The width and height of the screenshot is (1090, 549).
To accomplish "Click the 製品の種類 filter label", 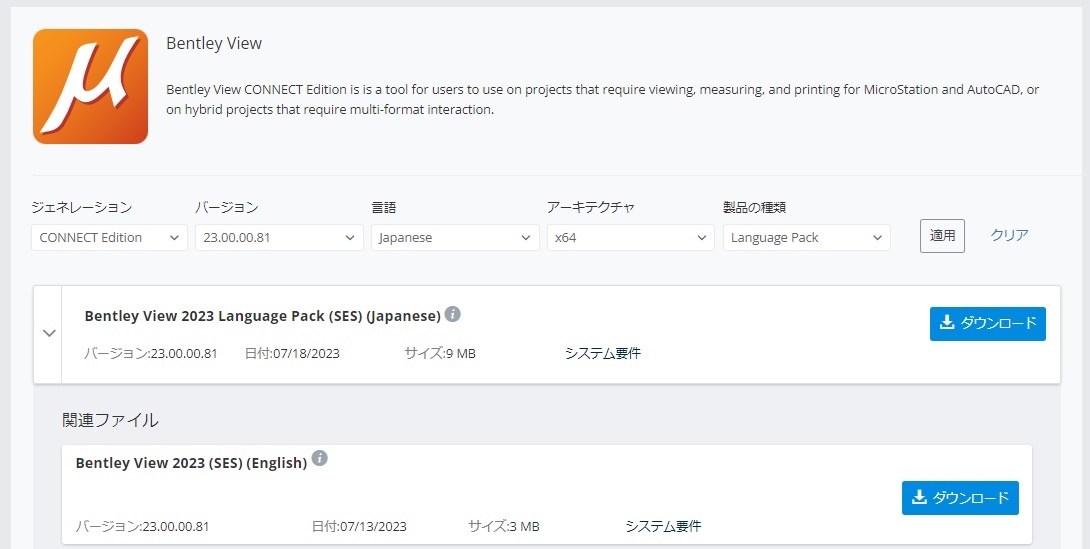I will point(754,207).
